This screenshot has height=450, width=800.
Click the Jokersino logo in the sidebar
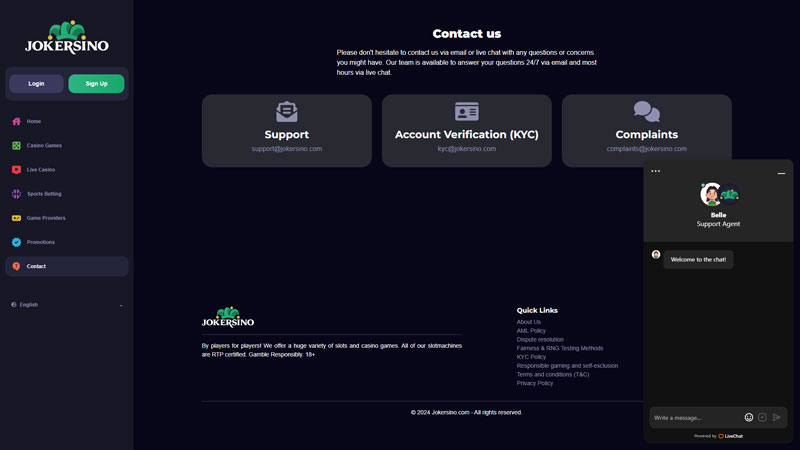[67, 37]
